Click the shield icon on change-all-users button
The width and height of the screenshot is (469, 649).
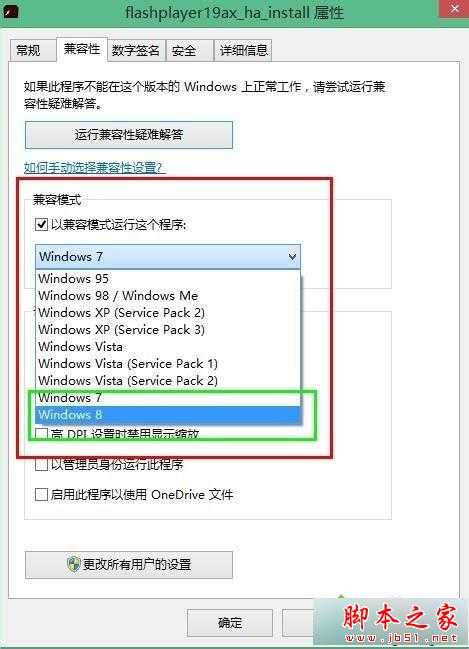73,564
